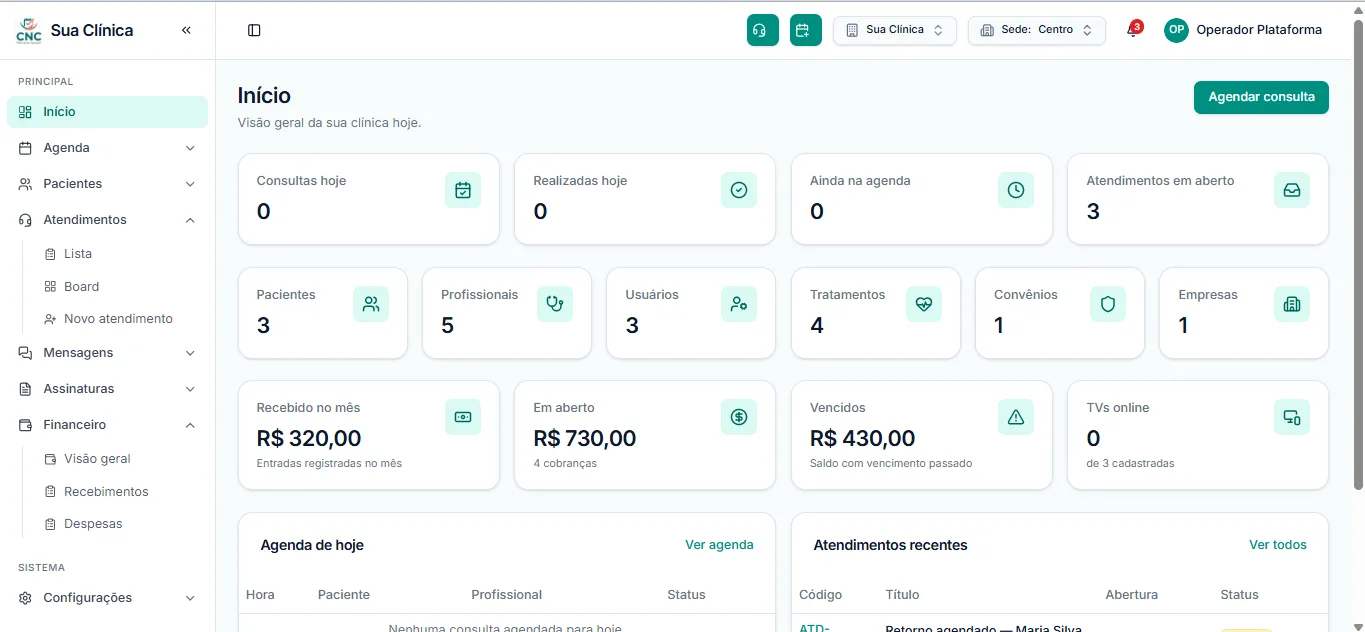This screenshot has width=1365, height=632.
Task: Click the '4 cobranças' subtitle text
Action: [565, 464]
